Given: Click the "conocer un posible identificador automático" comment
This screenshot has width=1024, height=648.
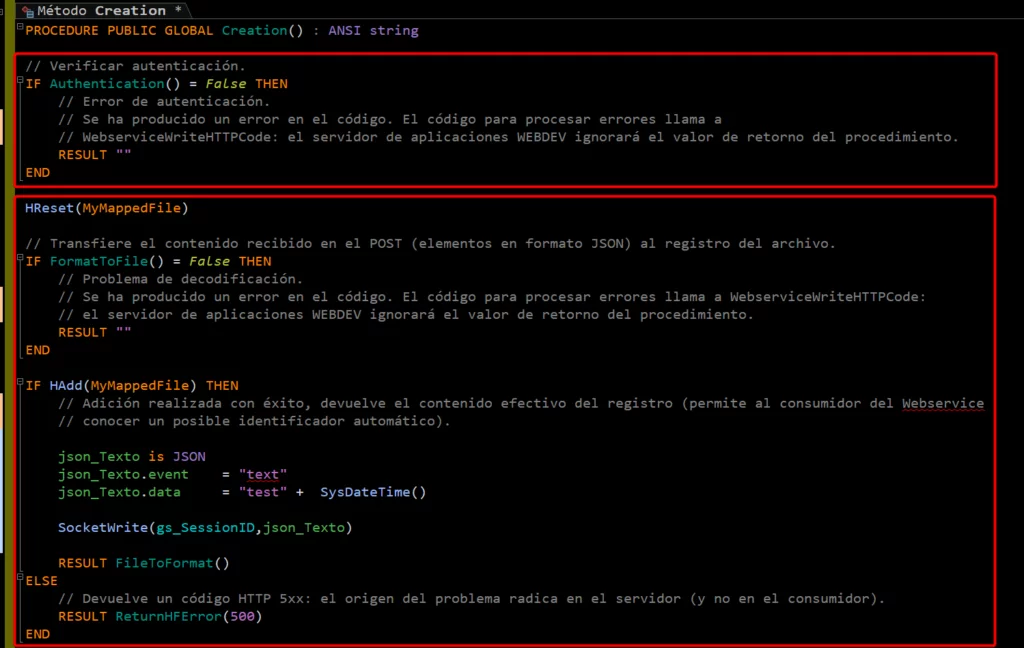Looking at the screenshot, I should (254, 421).
